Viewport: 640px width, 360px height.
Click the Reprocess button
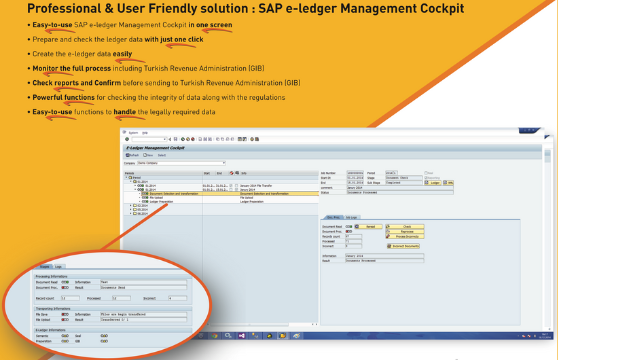click(405, 231)
